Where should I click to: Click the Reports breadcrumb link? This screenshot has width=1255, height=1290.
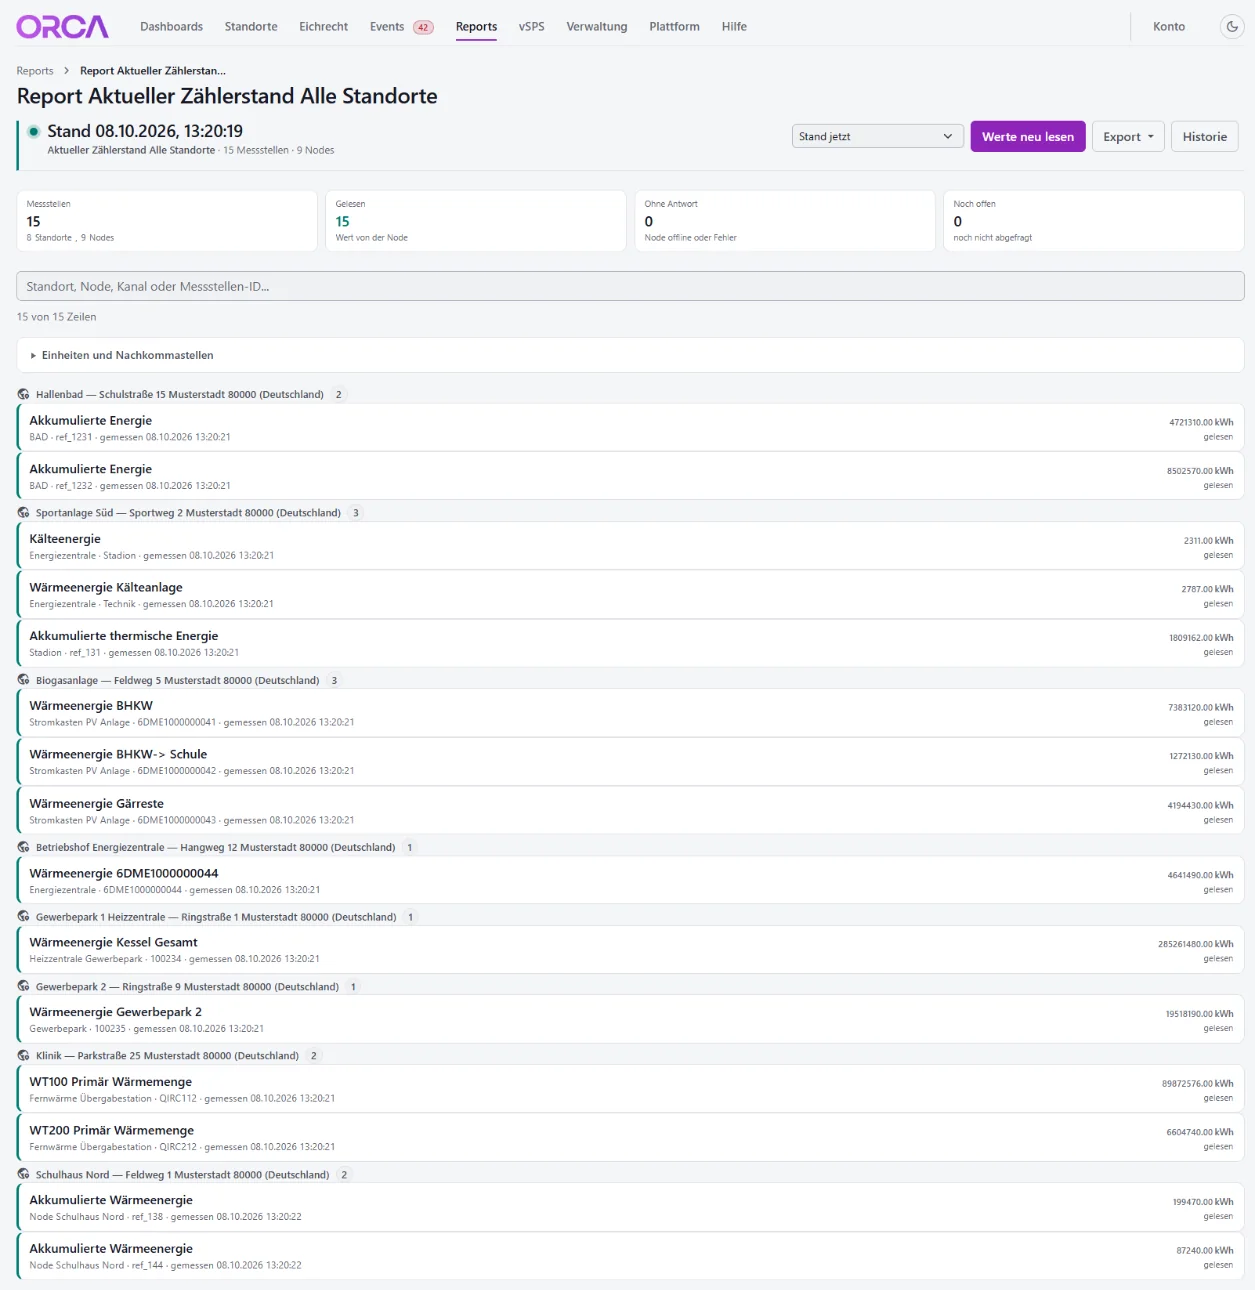point(35,71)
